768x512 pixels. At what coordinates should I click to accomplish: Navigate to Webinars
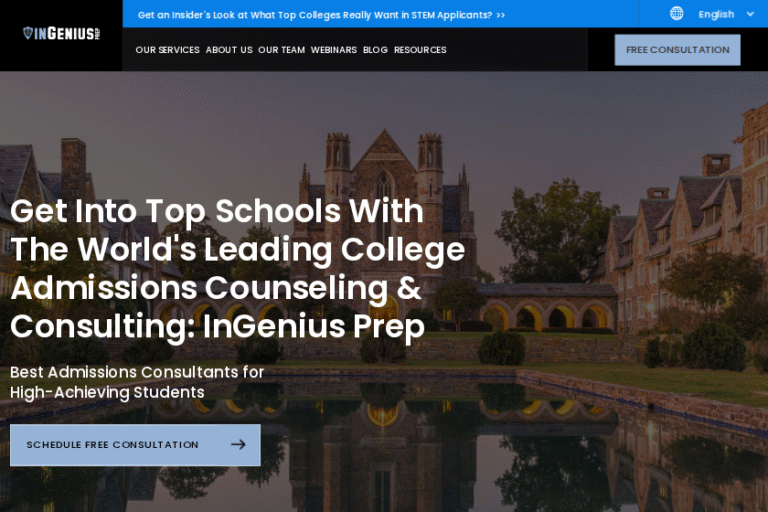[x=333, y=50]
